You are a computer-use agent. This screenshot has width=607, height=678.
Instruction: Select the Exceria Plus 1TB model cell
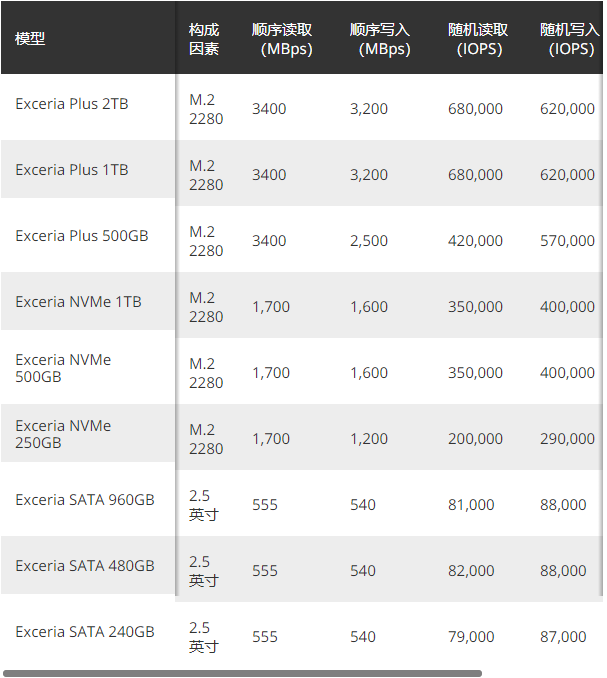72,170
